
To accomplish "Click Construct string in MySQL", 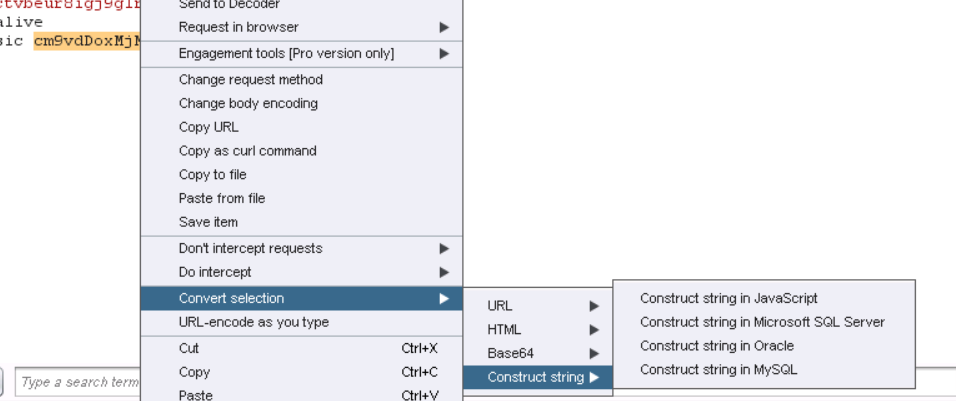I will pyautogui.click(x=718, y=370).
